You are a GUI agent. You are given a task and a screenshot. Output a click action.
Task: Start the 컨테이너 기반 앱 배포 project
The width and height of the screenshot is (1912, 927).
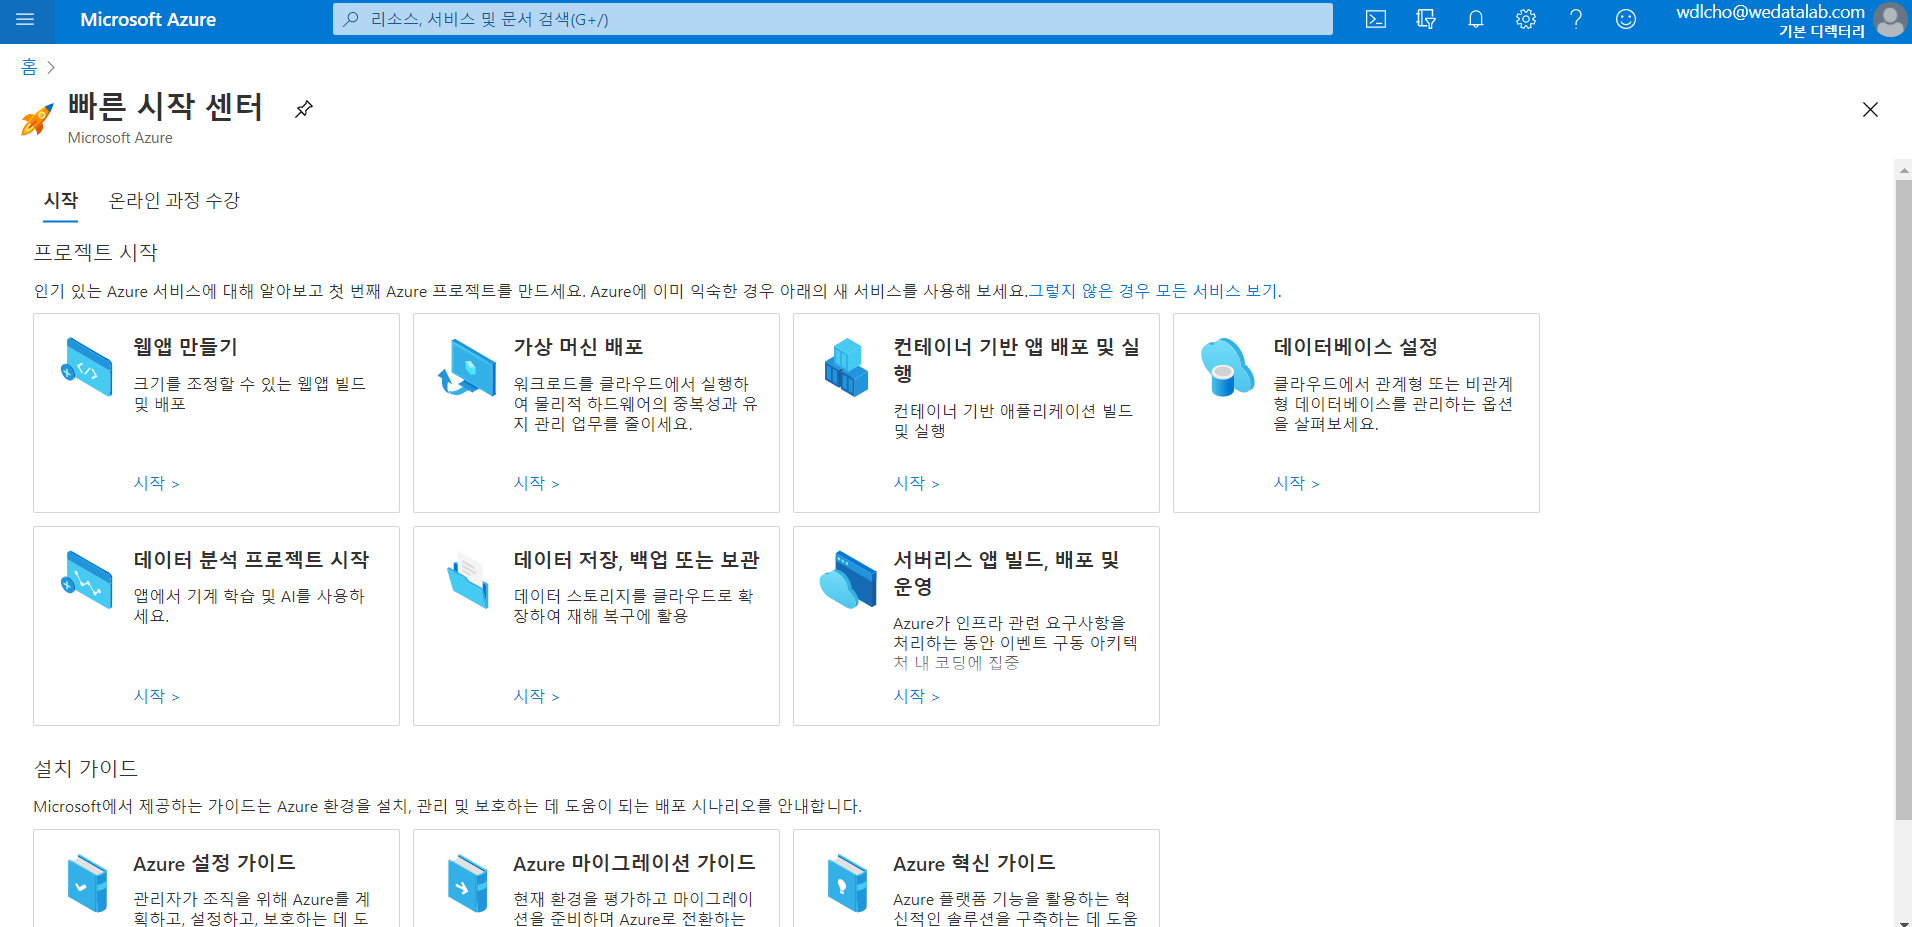(917, 483)
